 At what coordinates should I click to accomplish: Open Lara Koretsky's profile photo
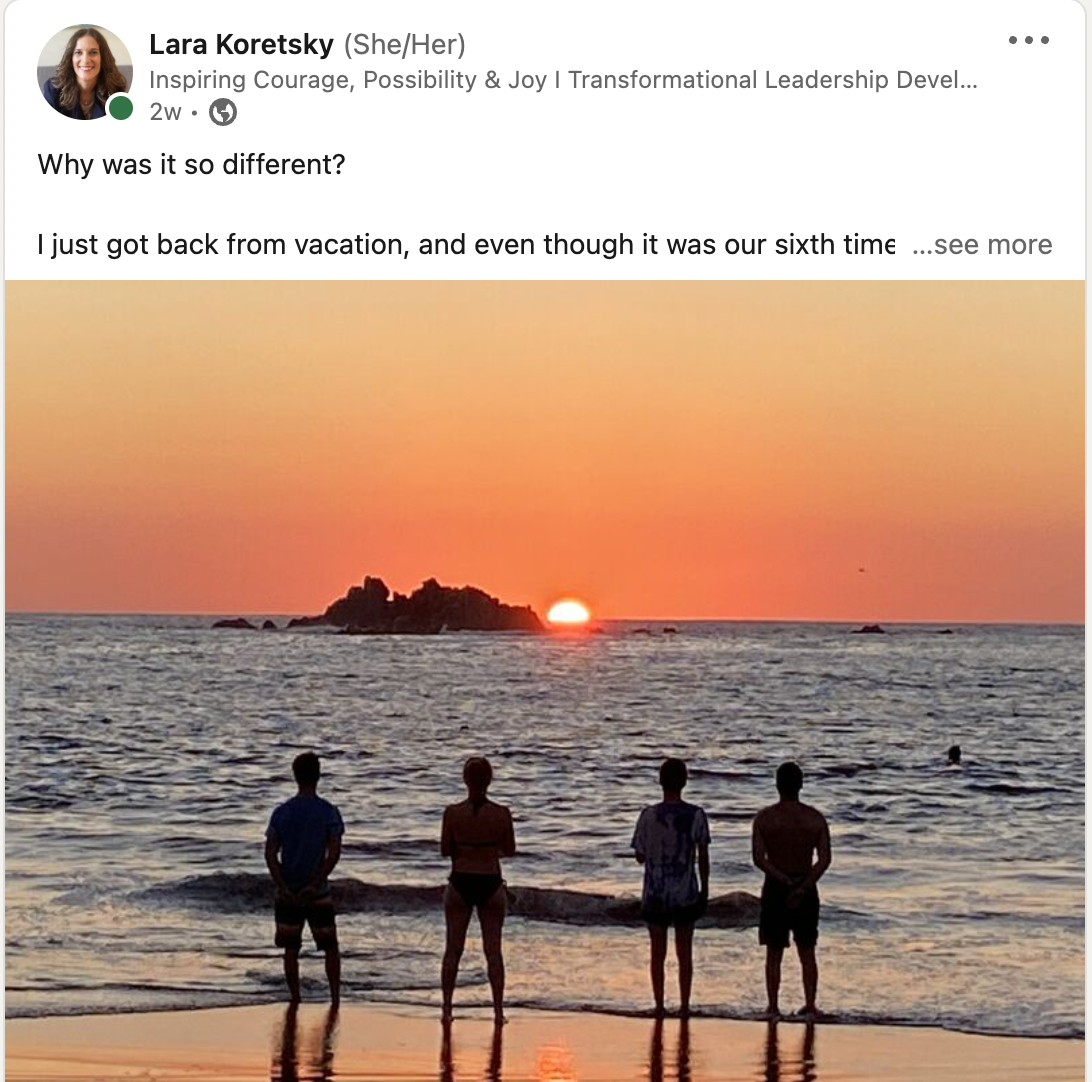pos(85,72)
